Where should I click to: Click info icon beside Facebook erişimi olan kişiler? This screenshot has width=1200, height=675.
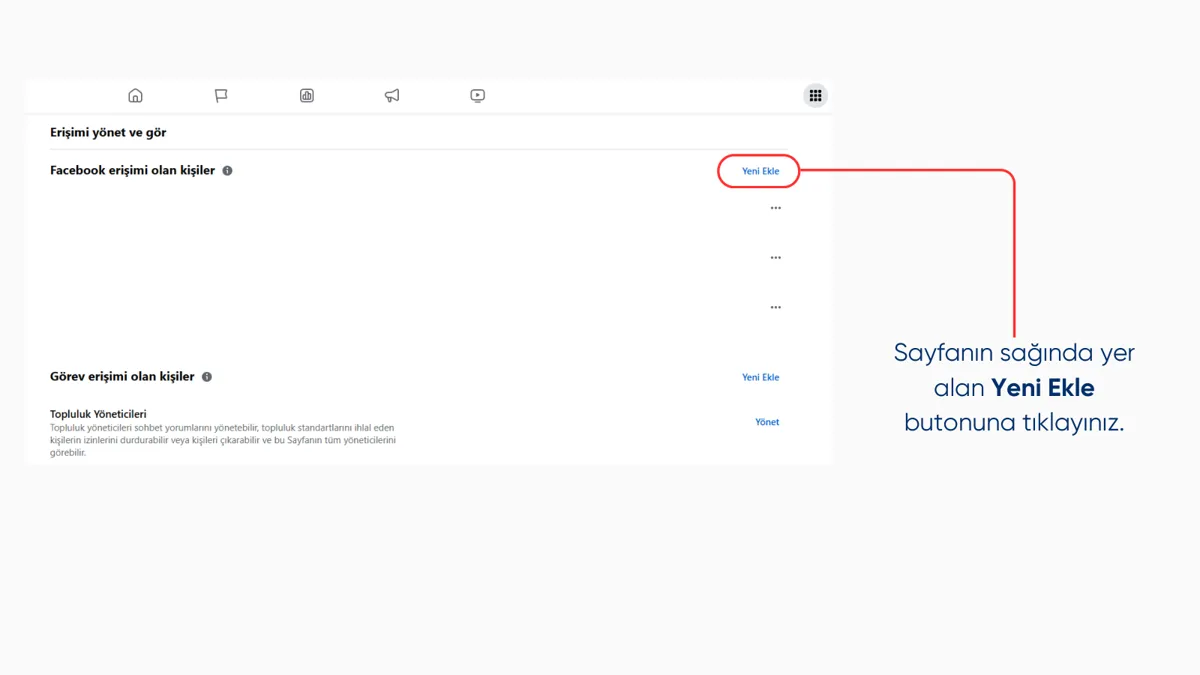pos(227,171)
